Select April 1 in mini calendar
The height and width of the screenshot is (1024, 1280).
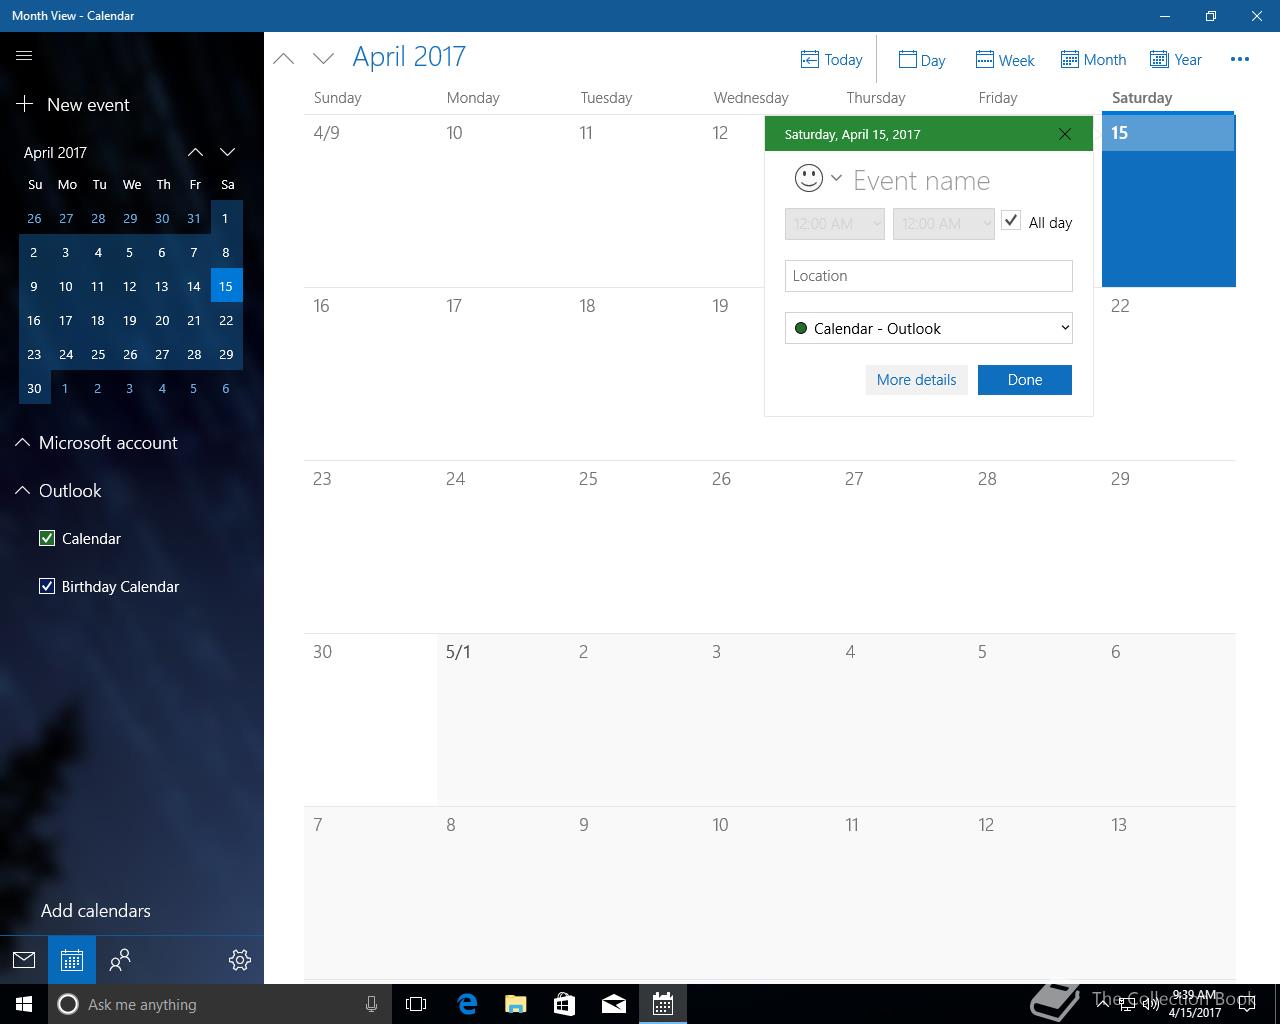pos(226,218)
